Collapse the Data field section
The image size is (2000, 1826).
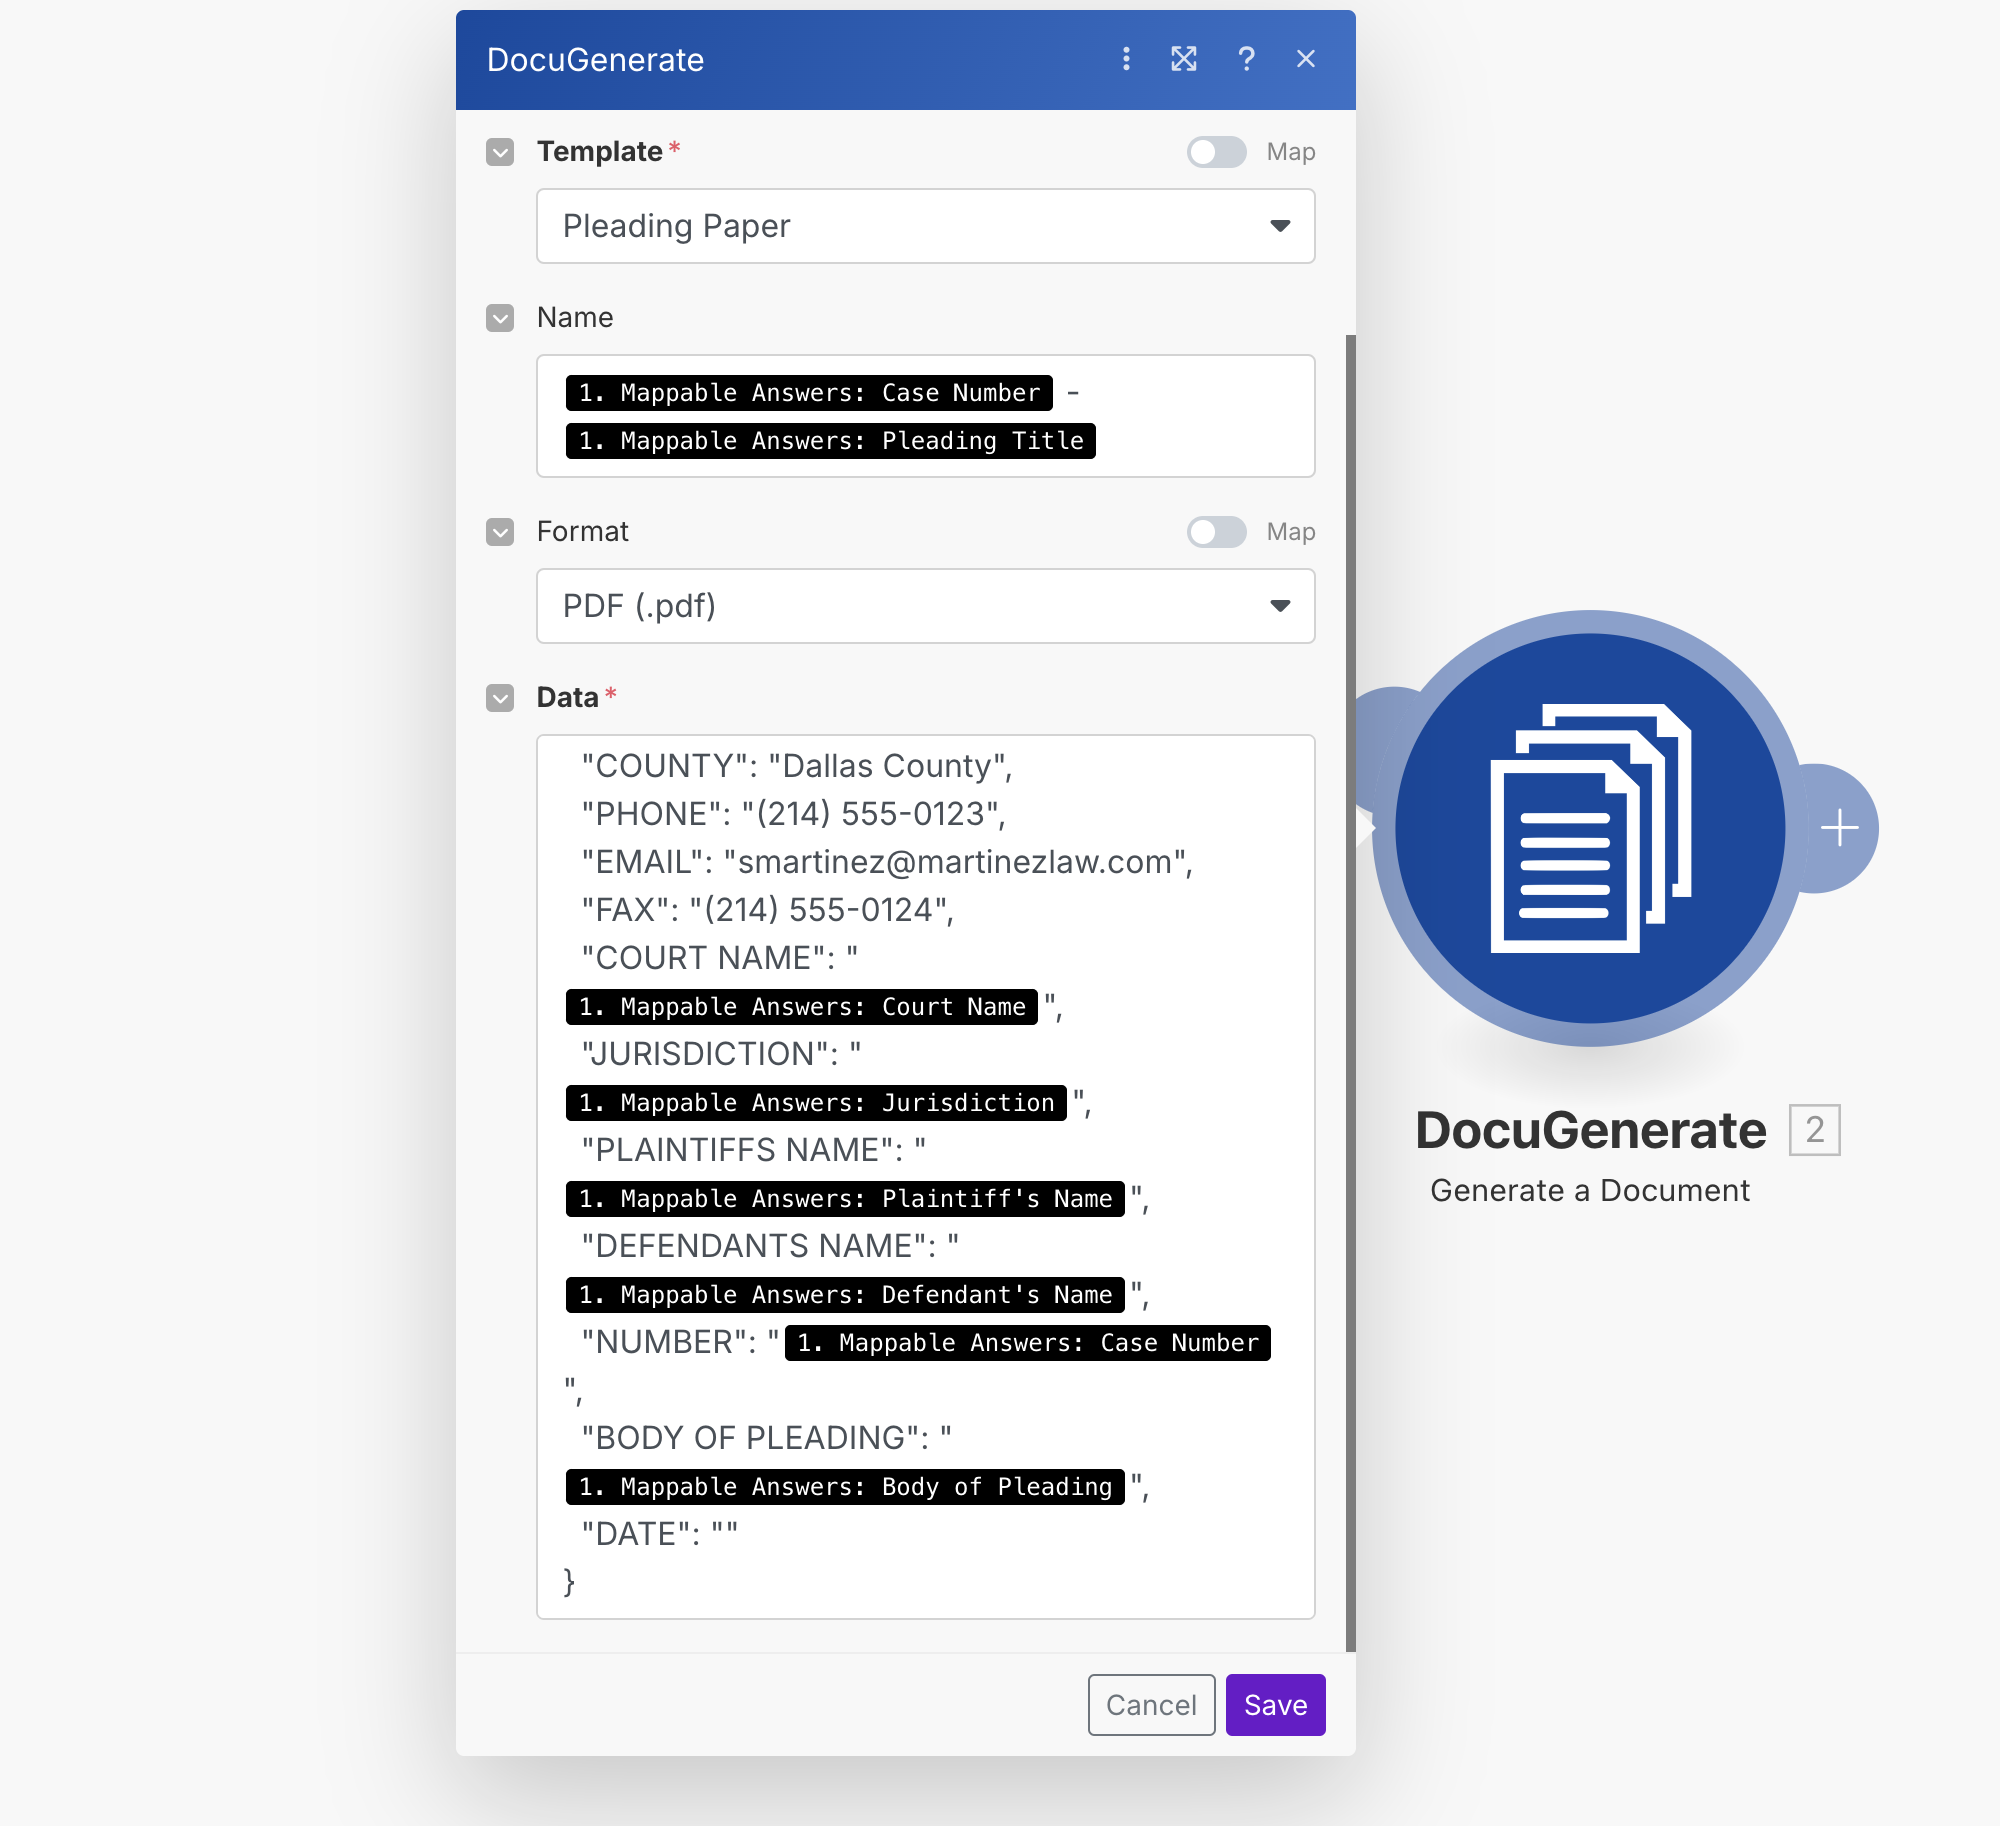500,698
